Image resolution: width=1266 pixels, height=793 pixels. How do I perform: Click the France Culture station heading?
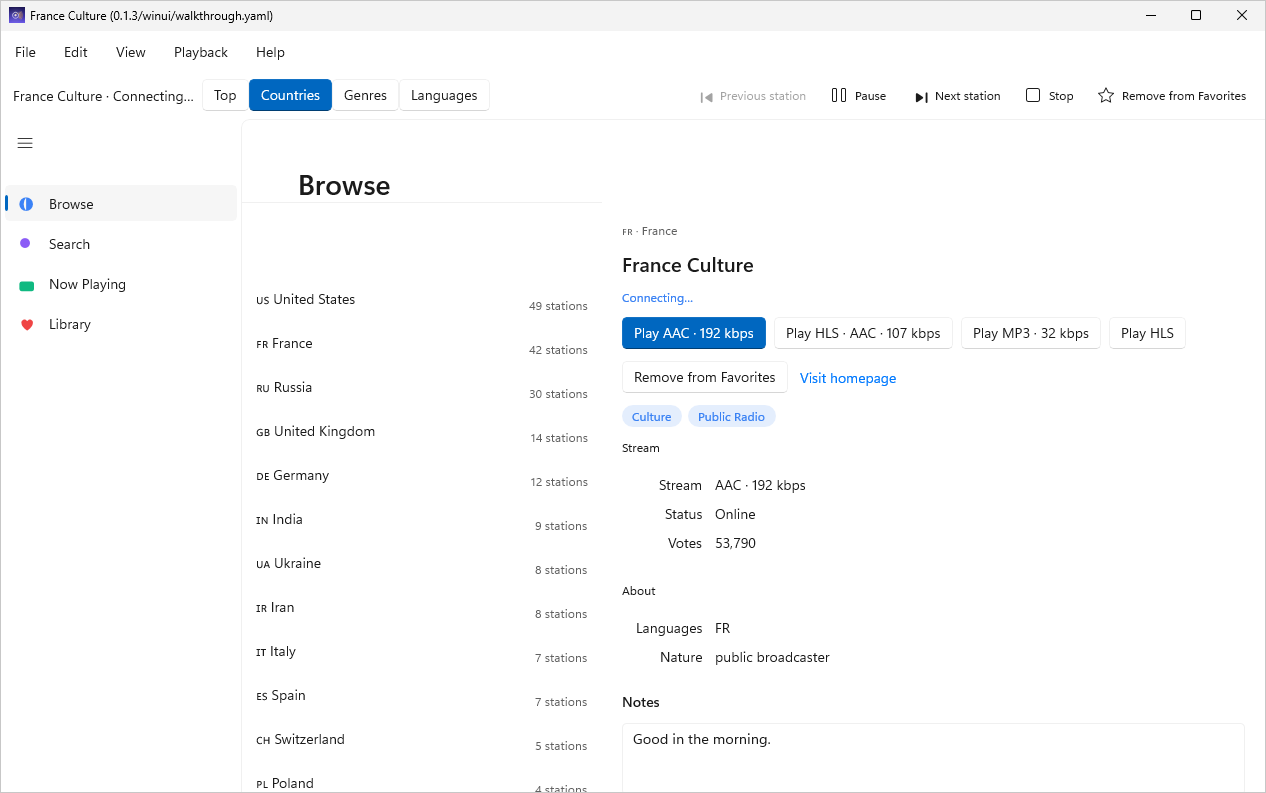click(688, 265)
